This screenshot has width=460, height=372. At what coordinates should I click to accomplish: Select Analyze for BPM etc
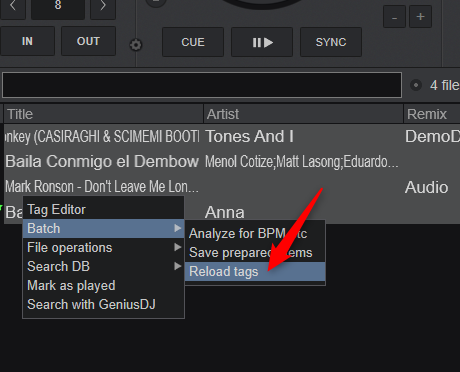[x=255, y=234]
